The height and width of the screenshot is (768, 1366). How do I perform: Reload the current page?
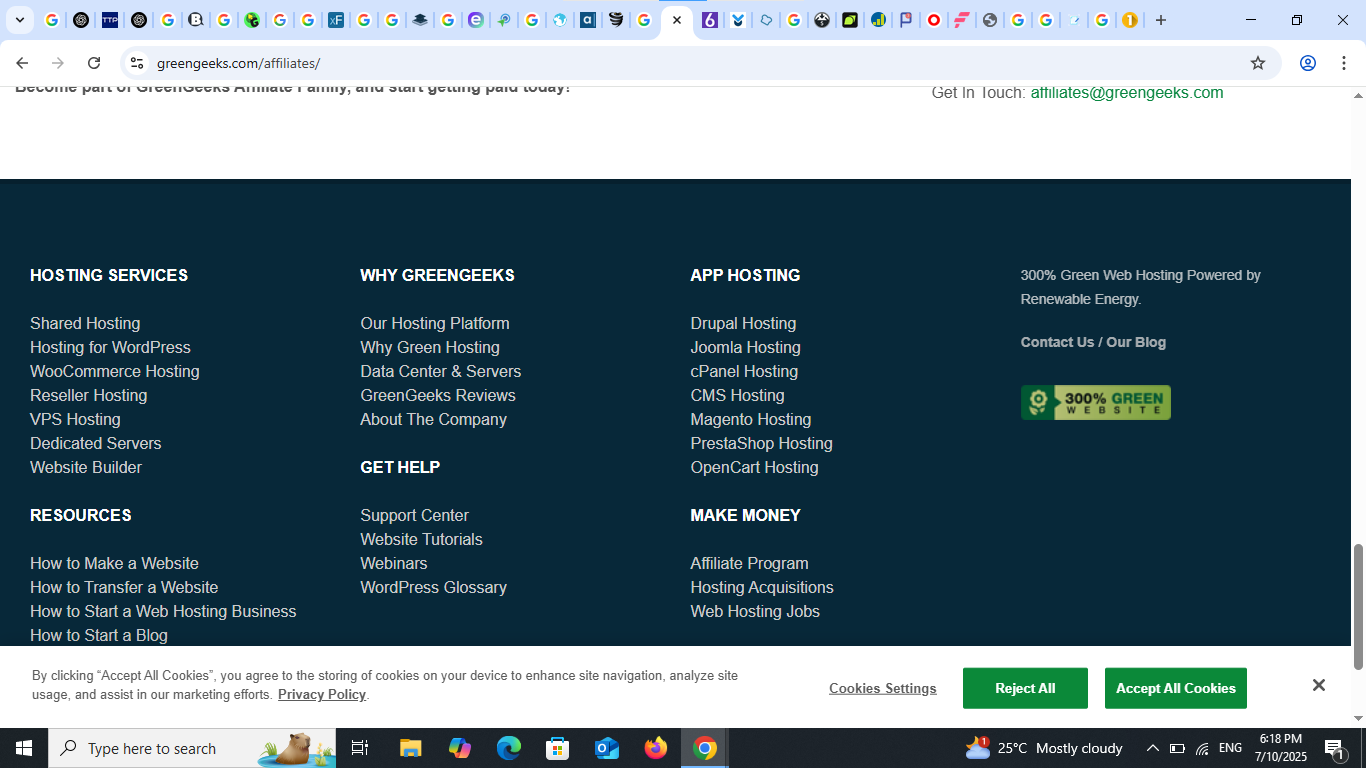[94, 63]
